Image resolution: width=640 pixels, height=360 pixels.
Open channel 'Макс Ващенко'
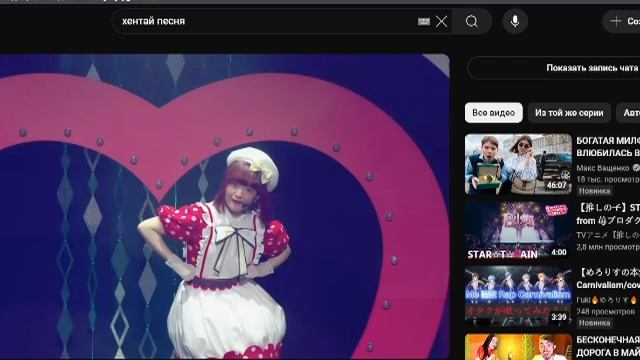pyautogui.click(x=603, y=168)
